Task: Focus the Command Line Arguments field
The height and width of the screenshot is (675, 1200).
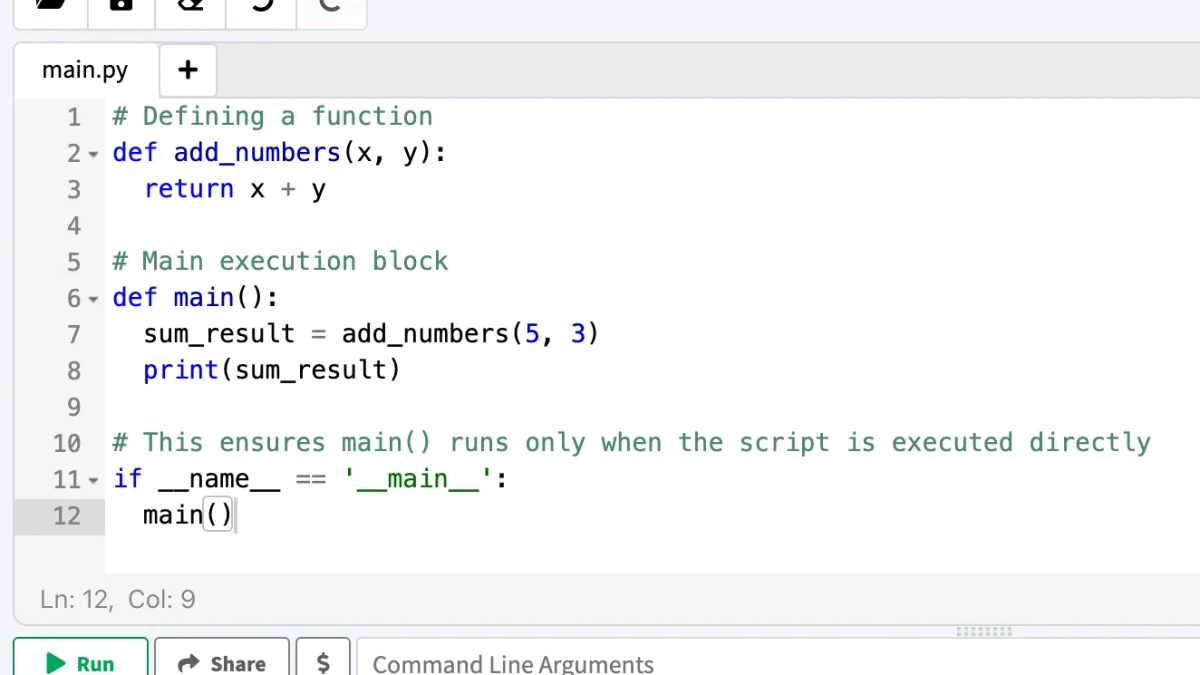Action: tap(778, 662)
